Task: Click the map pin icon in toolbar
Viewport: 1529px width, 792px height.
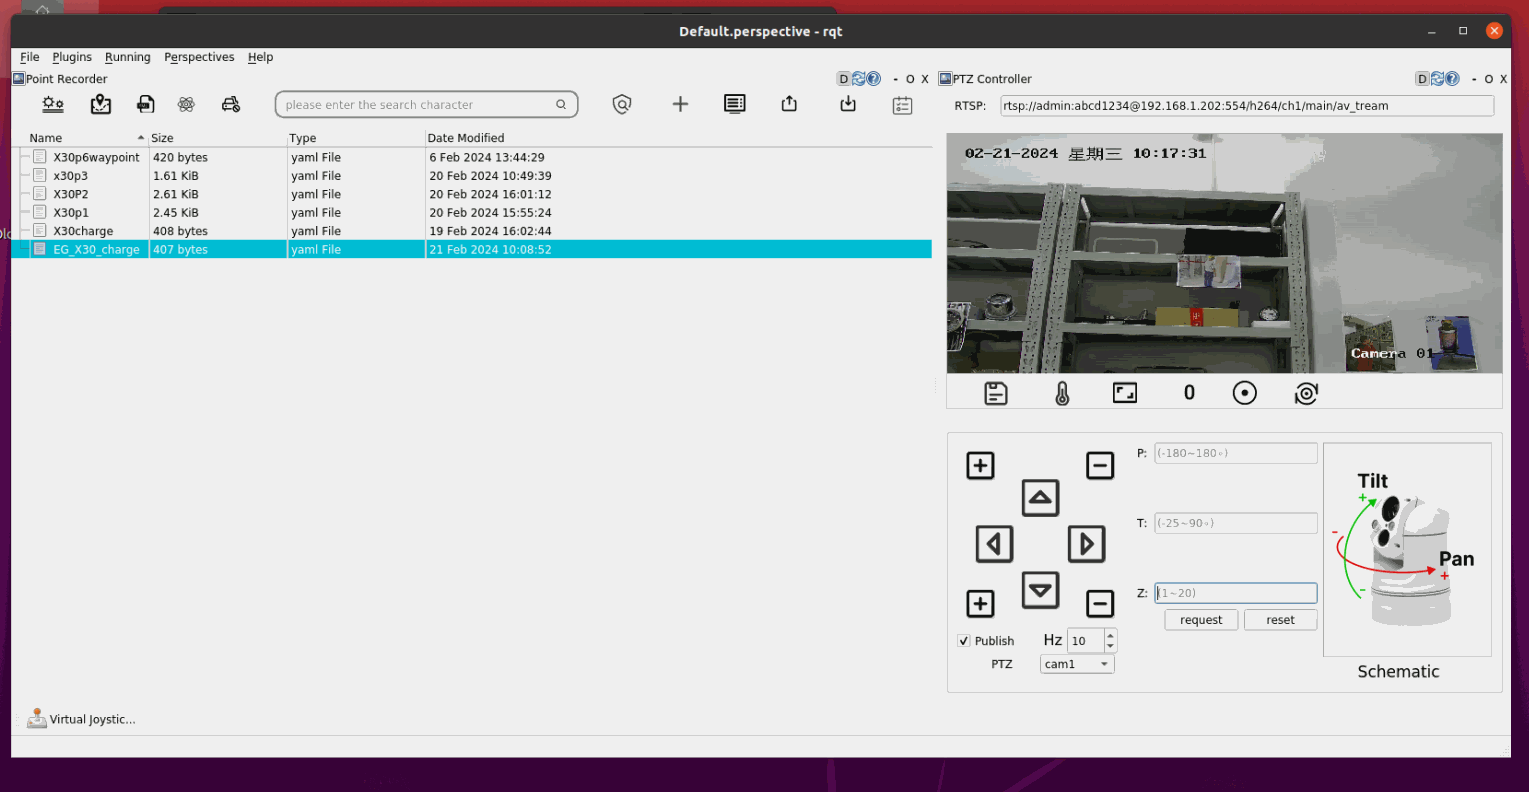Action: (x=101, y=104)
